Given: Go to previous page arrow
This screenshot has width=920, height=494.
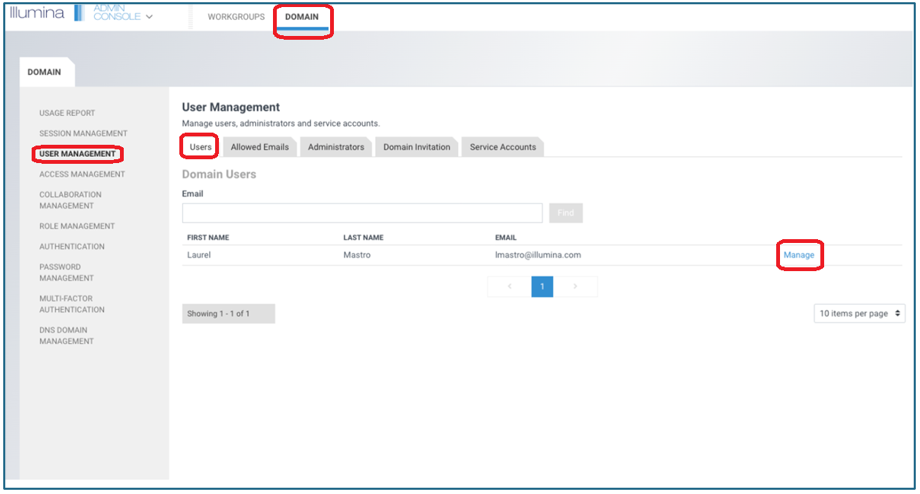Looking at the screenshot, I should coord(509,287).
